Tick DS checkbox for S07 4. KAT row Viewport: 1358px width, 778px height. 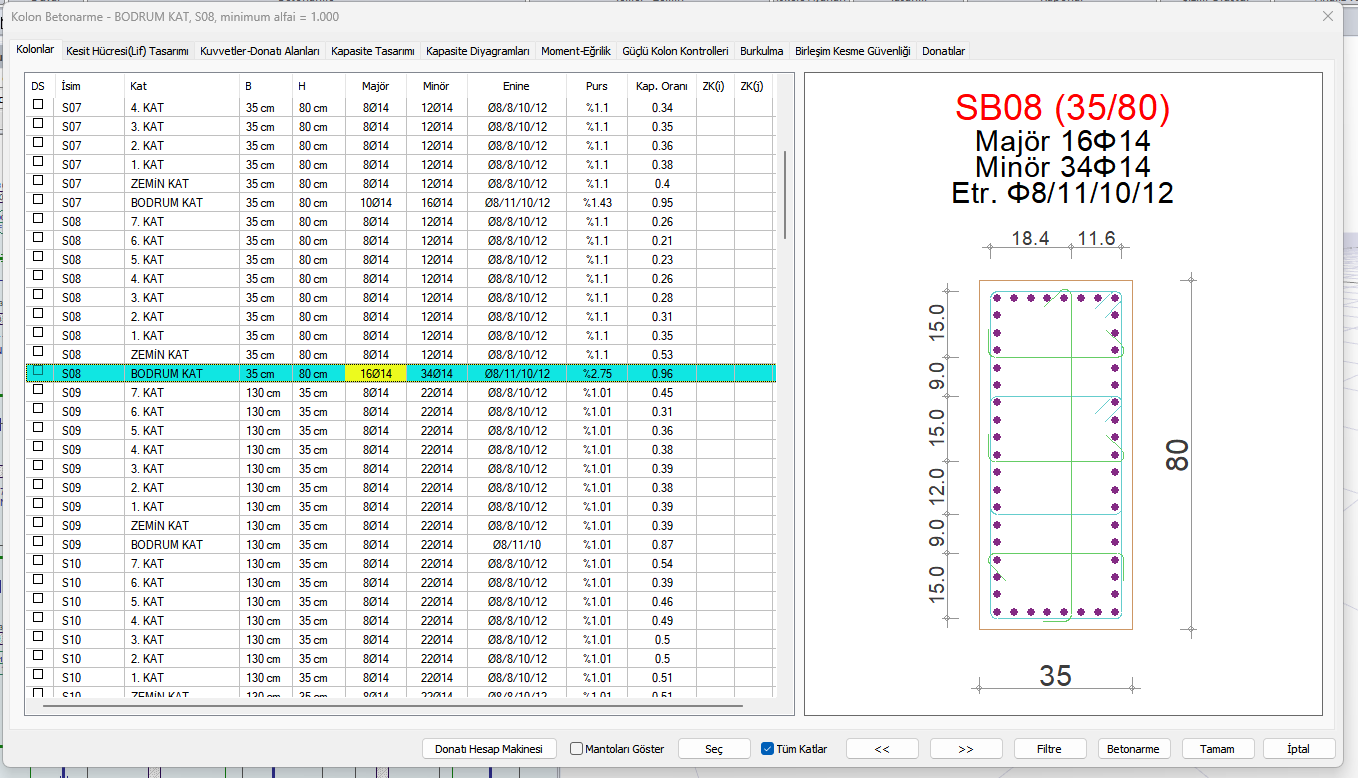tap(39, 104)
